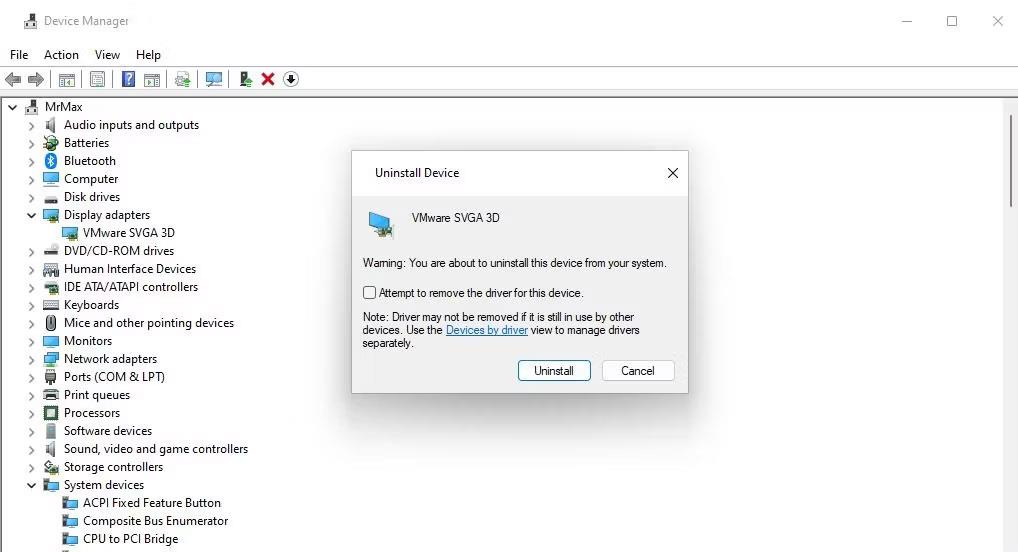Expand the Ports (COM & LPT) node
1018x552 pixels.
coord(31,377)
